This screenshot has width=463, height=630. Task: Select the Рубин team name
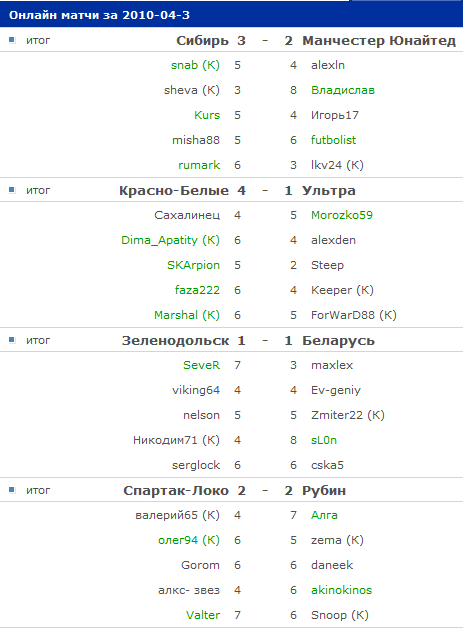(x=324, y=491)
